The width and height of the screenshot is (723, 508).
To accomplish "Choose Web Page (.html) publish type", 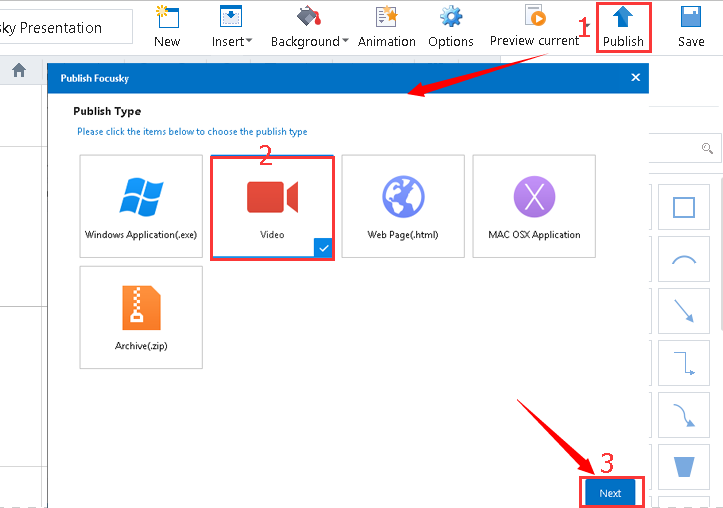I will pyautogui.click(x=403, y=207).
